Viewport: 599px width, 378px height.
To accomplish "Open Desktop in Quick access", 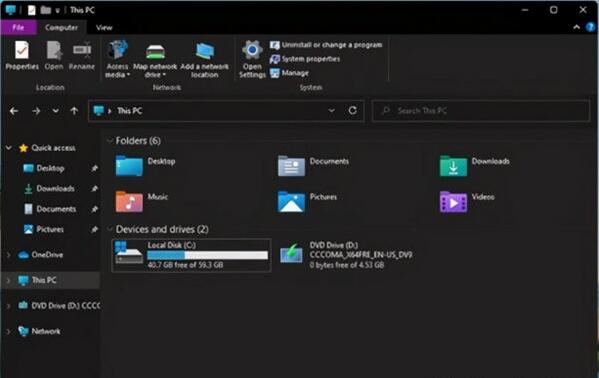I will 50,168.
